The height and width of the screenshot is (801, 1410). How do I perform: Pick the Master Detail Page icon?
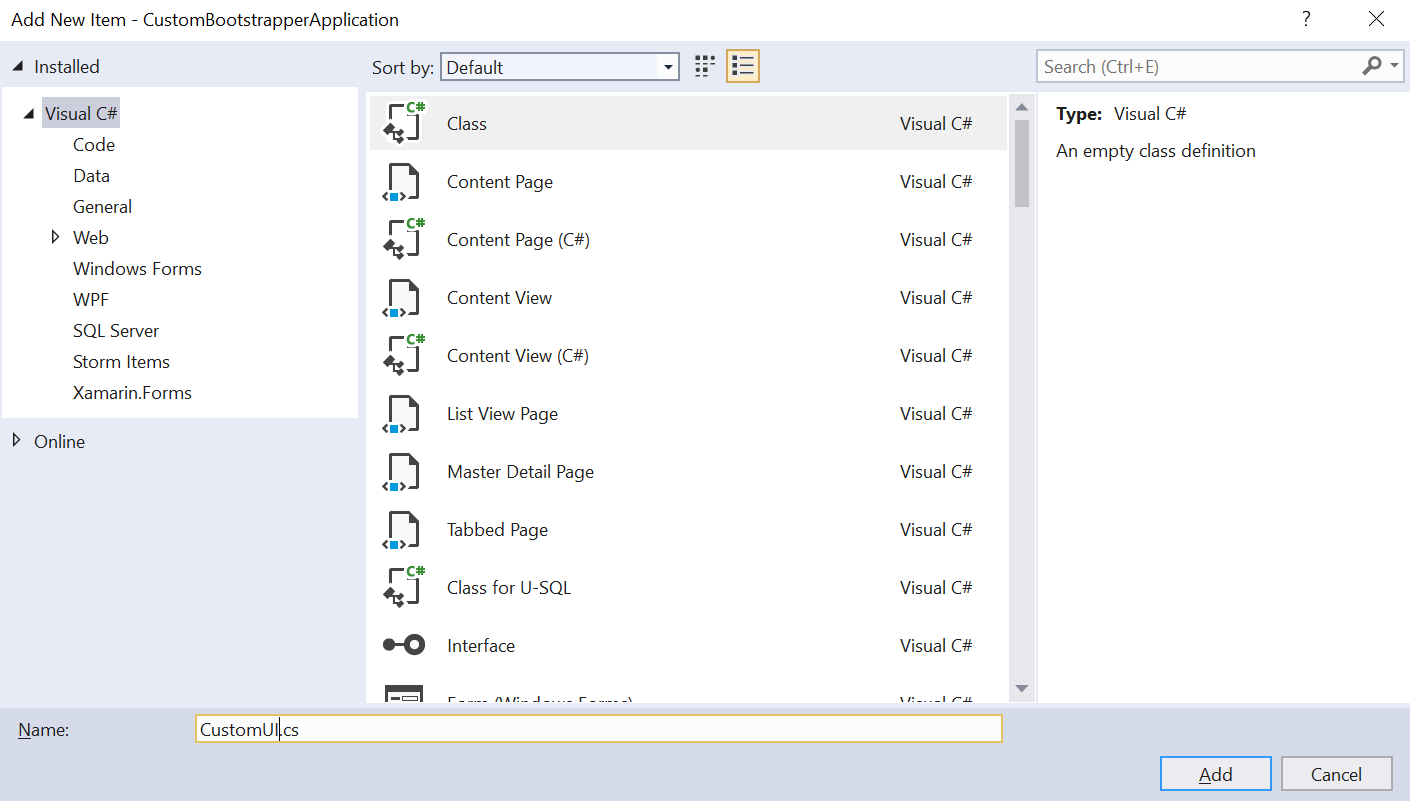[402, 472]
